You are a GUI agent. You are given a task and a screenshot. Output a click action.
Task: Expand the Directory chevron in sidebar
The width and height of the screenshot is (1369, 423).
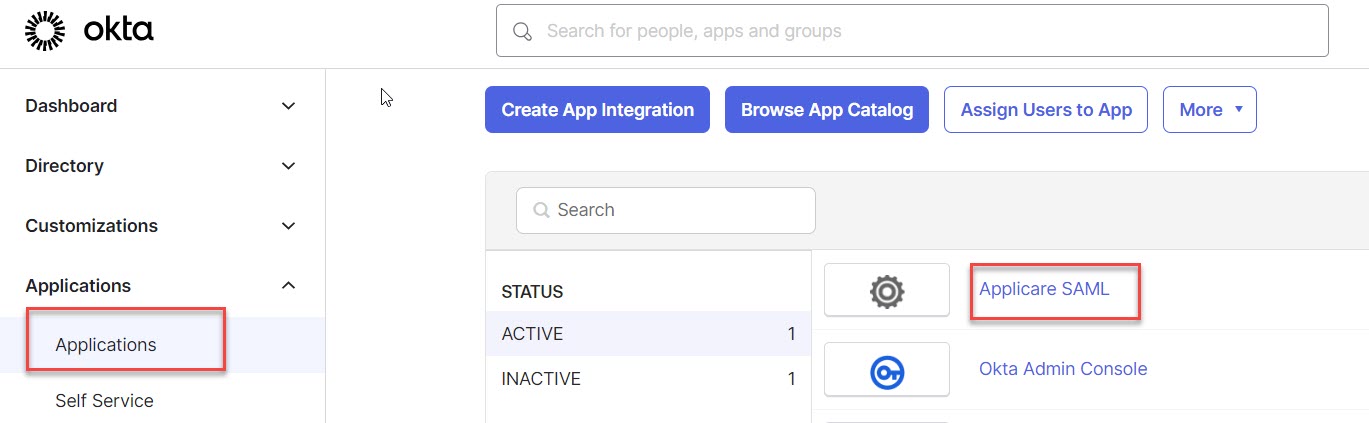pos(289,166)
